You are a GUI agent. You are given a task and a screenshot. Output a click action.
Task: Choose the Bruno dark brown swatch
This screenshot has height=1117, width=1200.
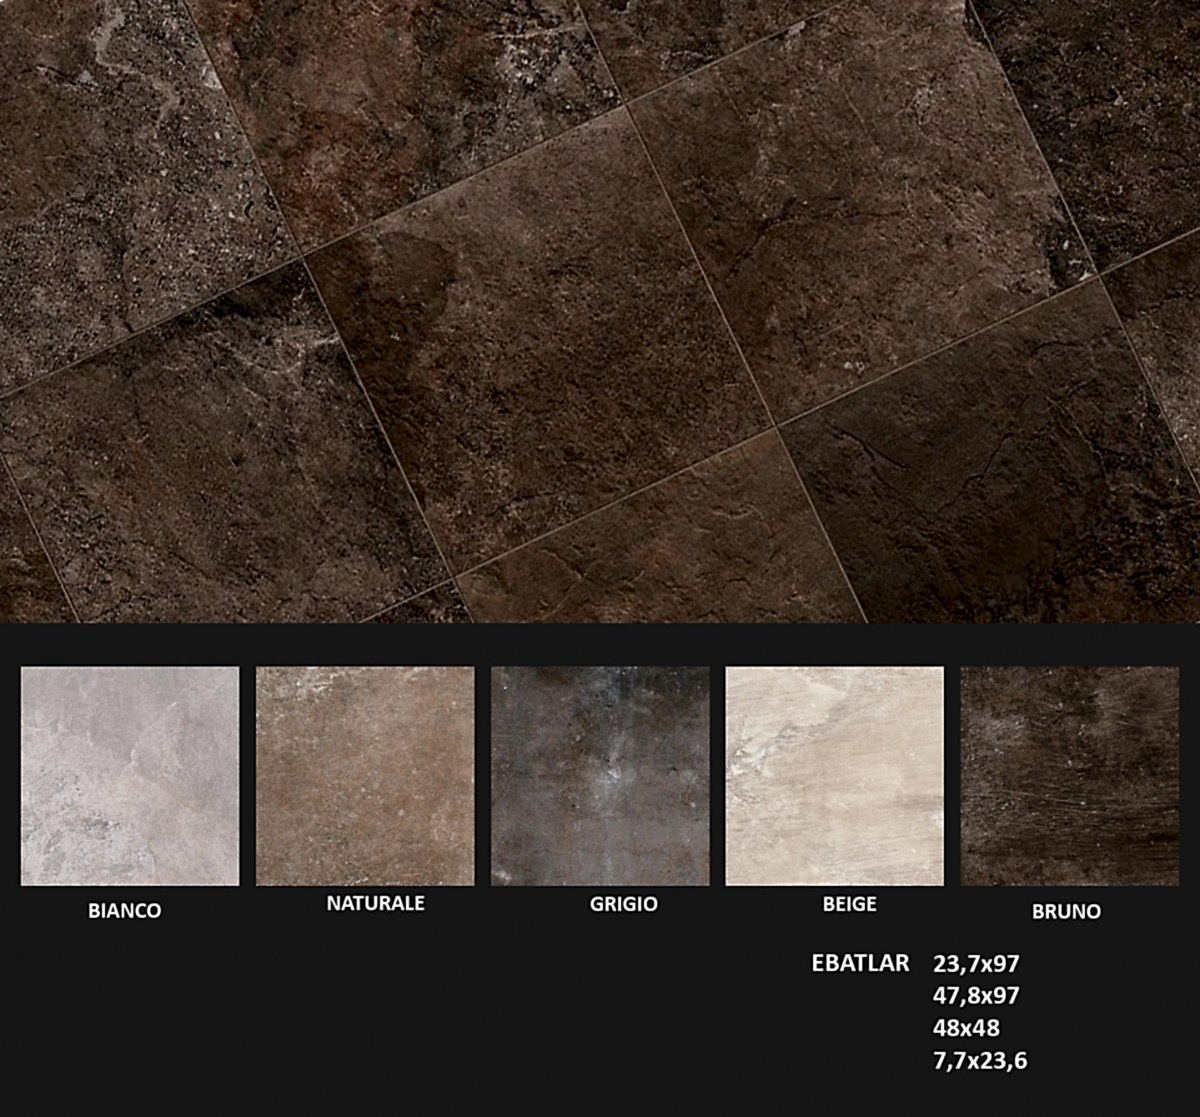coord(1069,776)
